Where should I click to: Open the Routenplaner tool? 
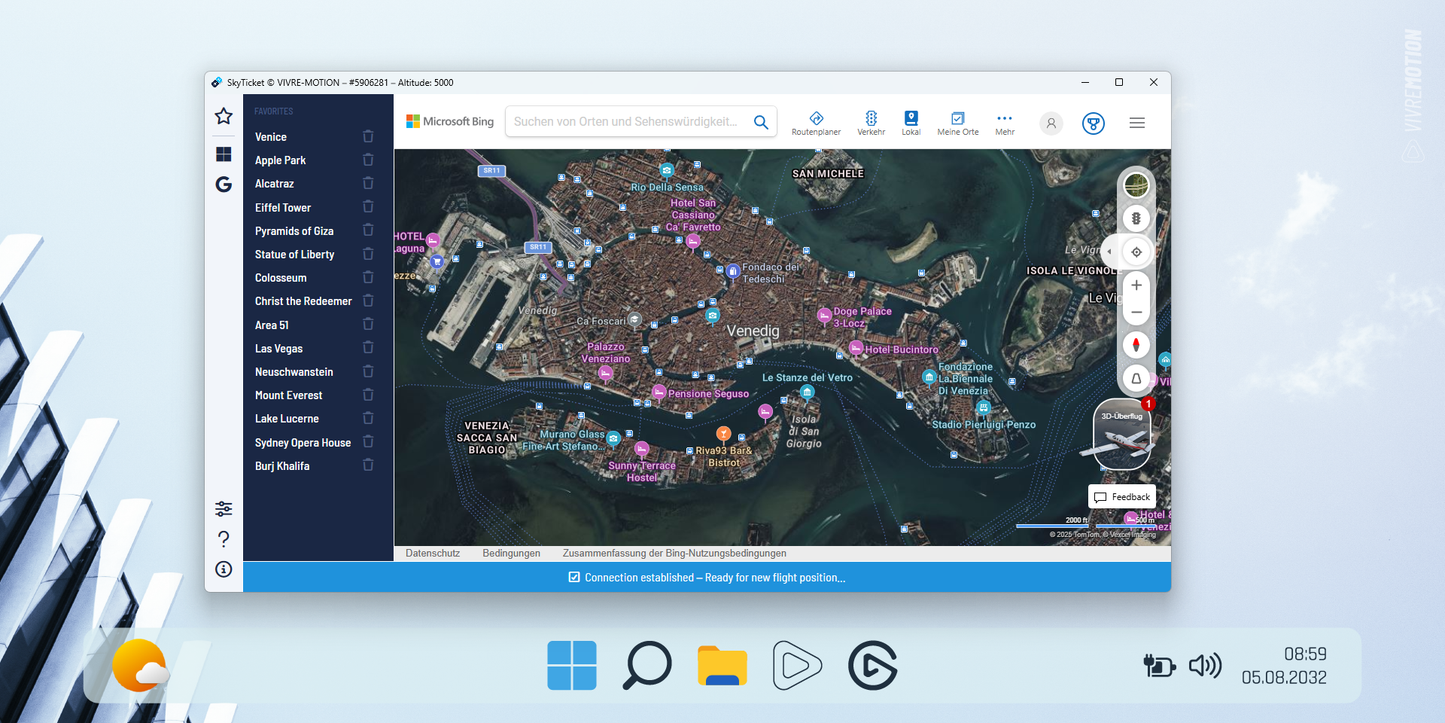point(816,122)
